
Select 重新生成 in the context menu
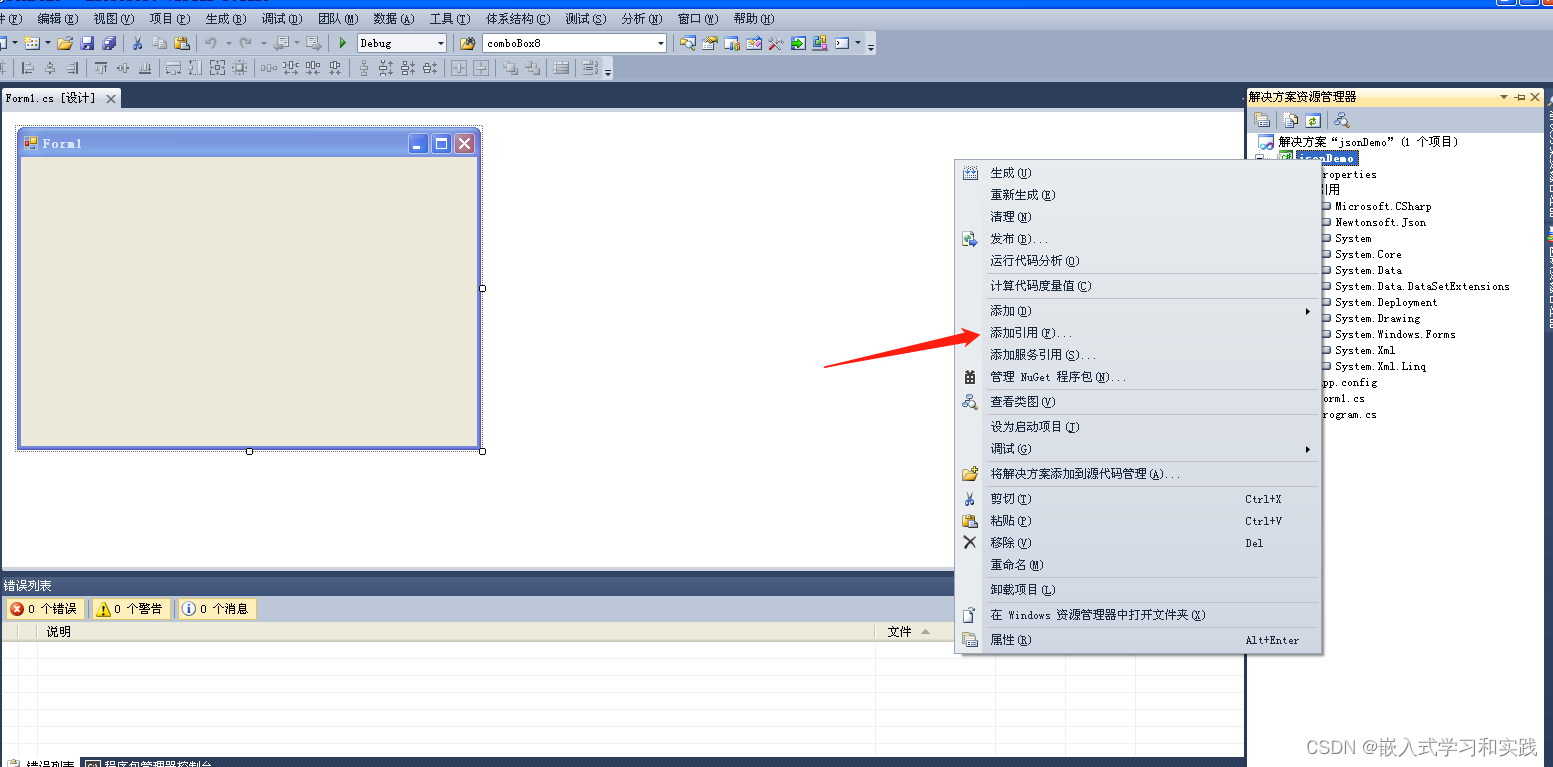pyautogui.click(x=1138, y=195)
